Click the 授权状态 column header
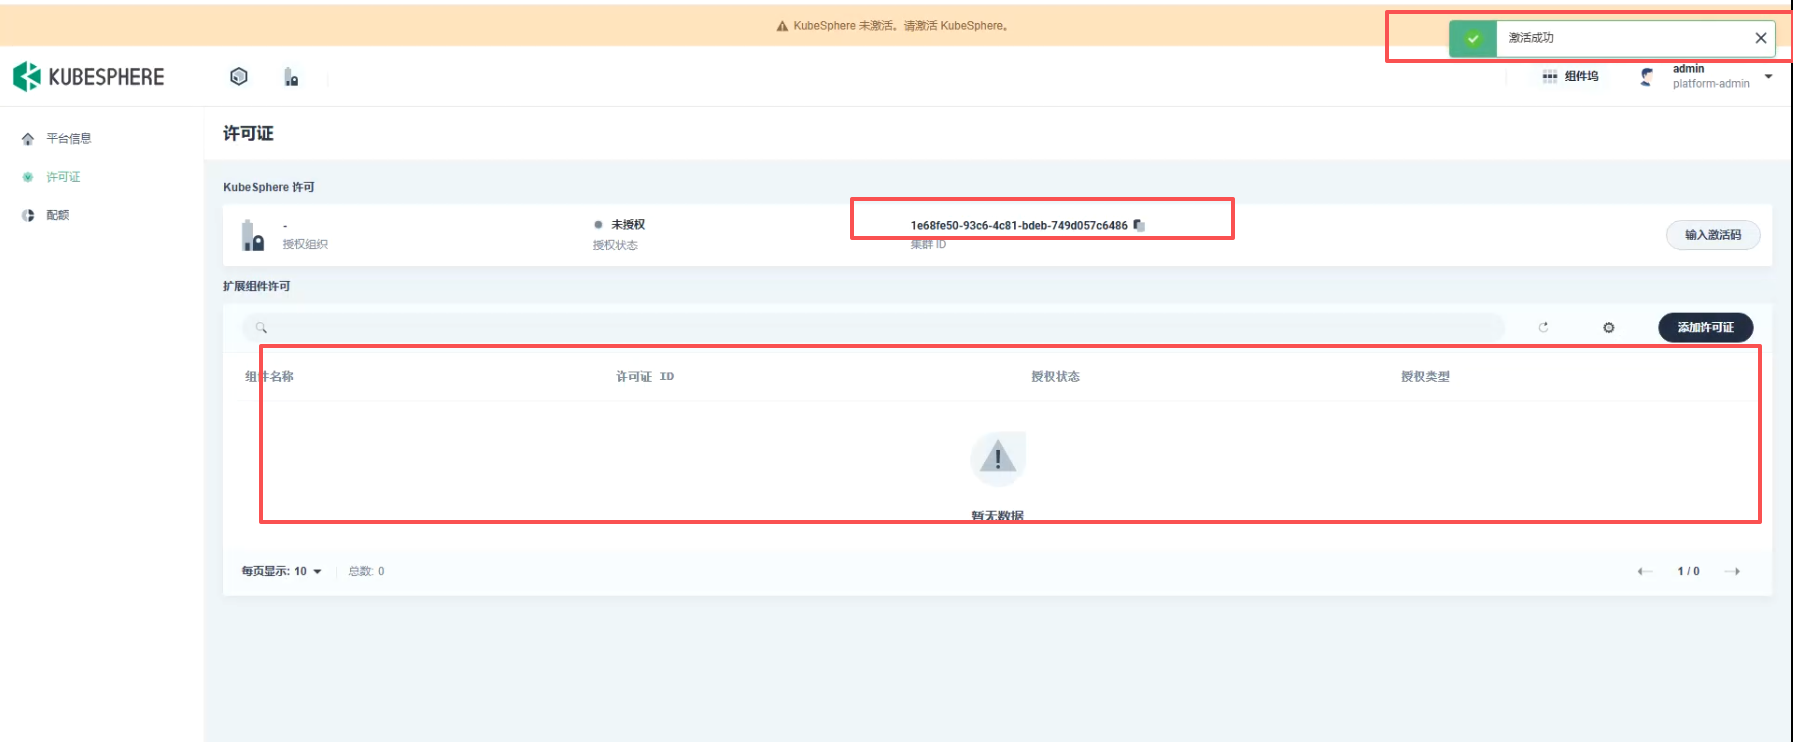Screen dimensions: 1793x742 (x=1055, y=376)
